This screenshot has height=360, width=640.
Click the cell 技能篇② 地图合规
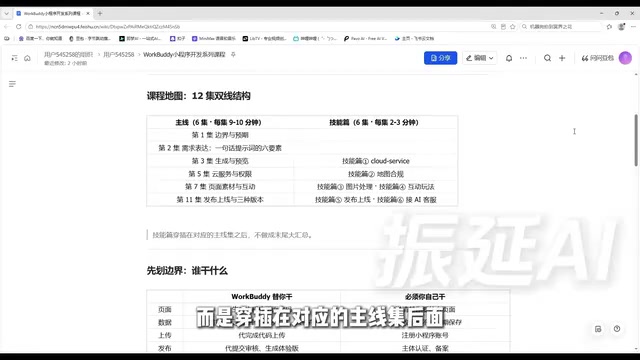[x=376, y=174]
